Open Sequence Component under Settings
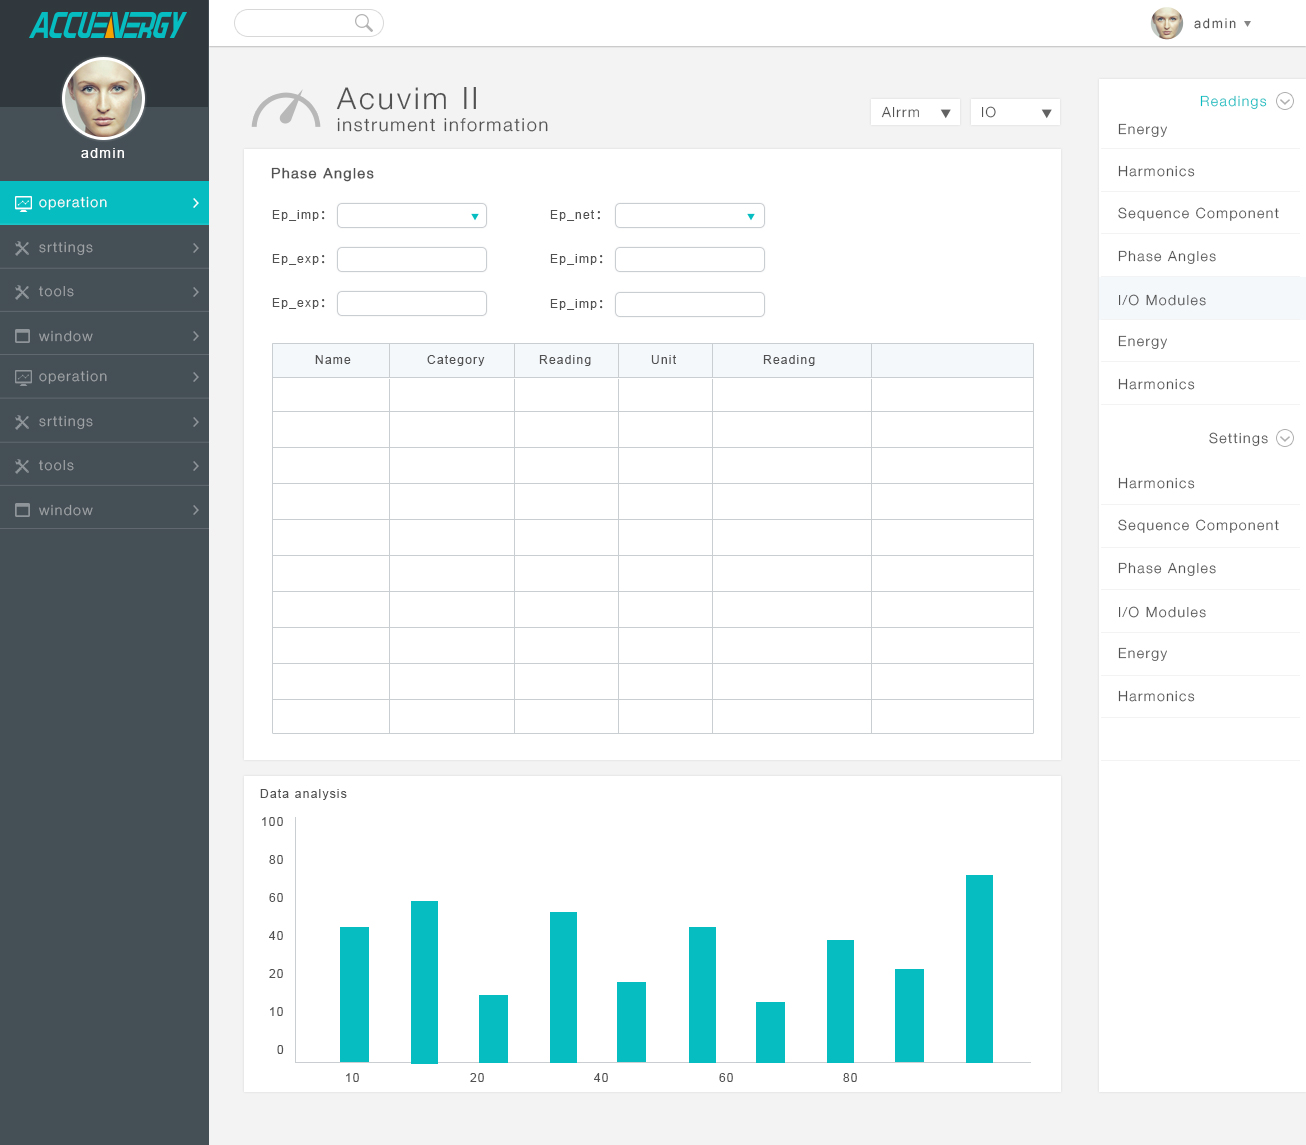1306x1145 pixels. coord(1198,525)
